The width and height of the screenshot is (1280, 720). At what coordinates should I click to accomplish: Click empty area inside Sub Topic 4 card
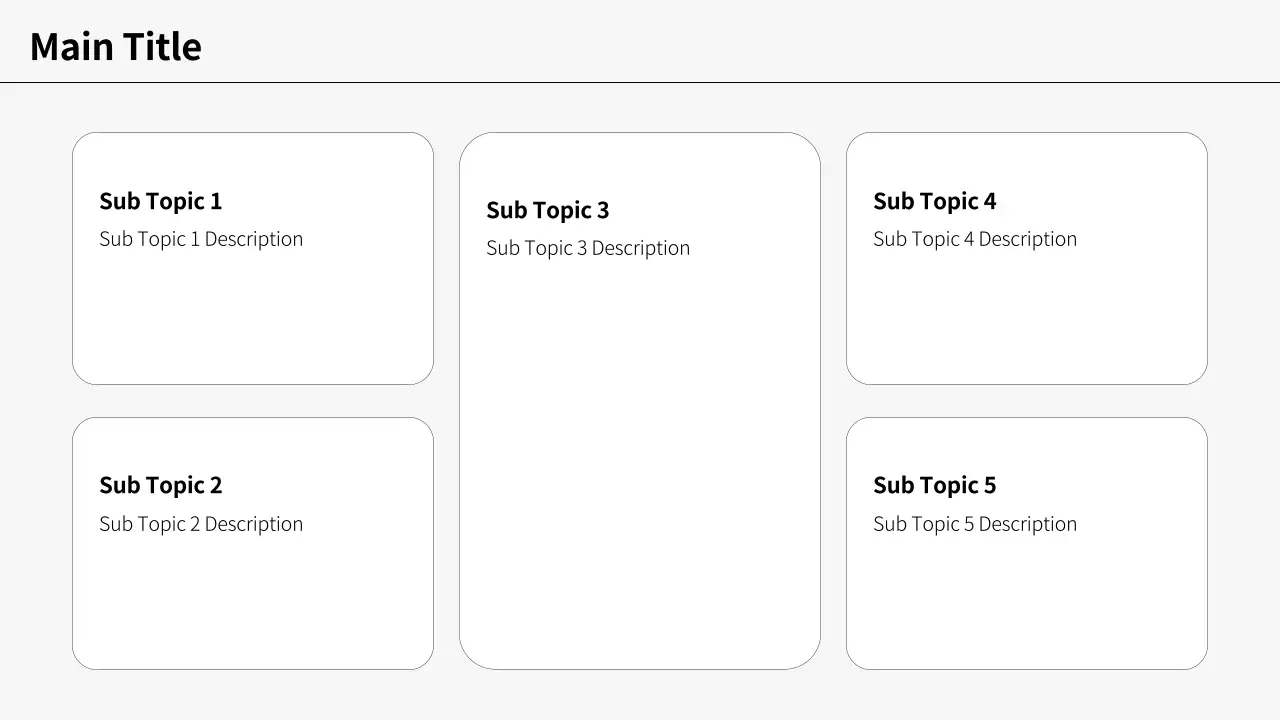coord(1026,320)
